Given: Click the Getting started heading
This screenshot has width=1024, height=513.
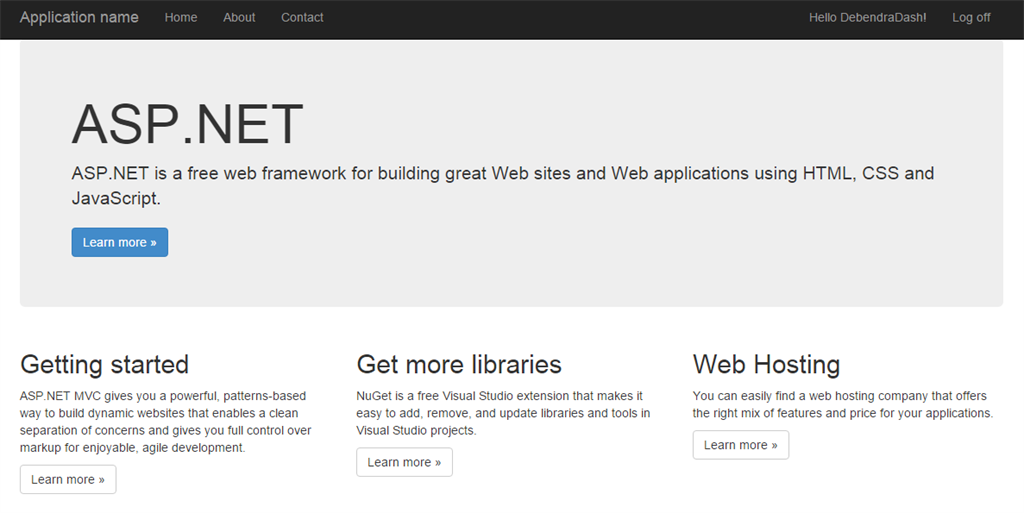Looking at the screenshot, I should point(104,364).
